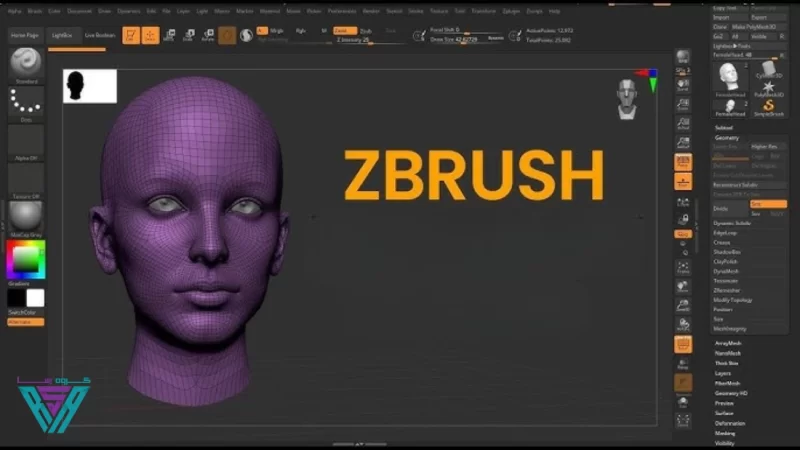Click the Scroll canvas icon

coord(683,85)
